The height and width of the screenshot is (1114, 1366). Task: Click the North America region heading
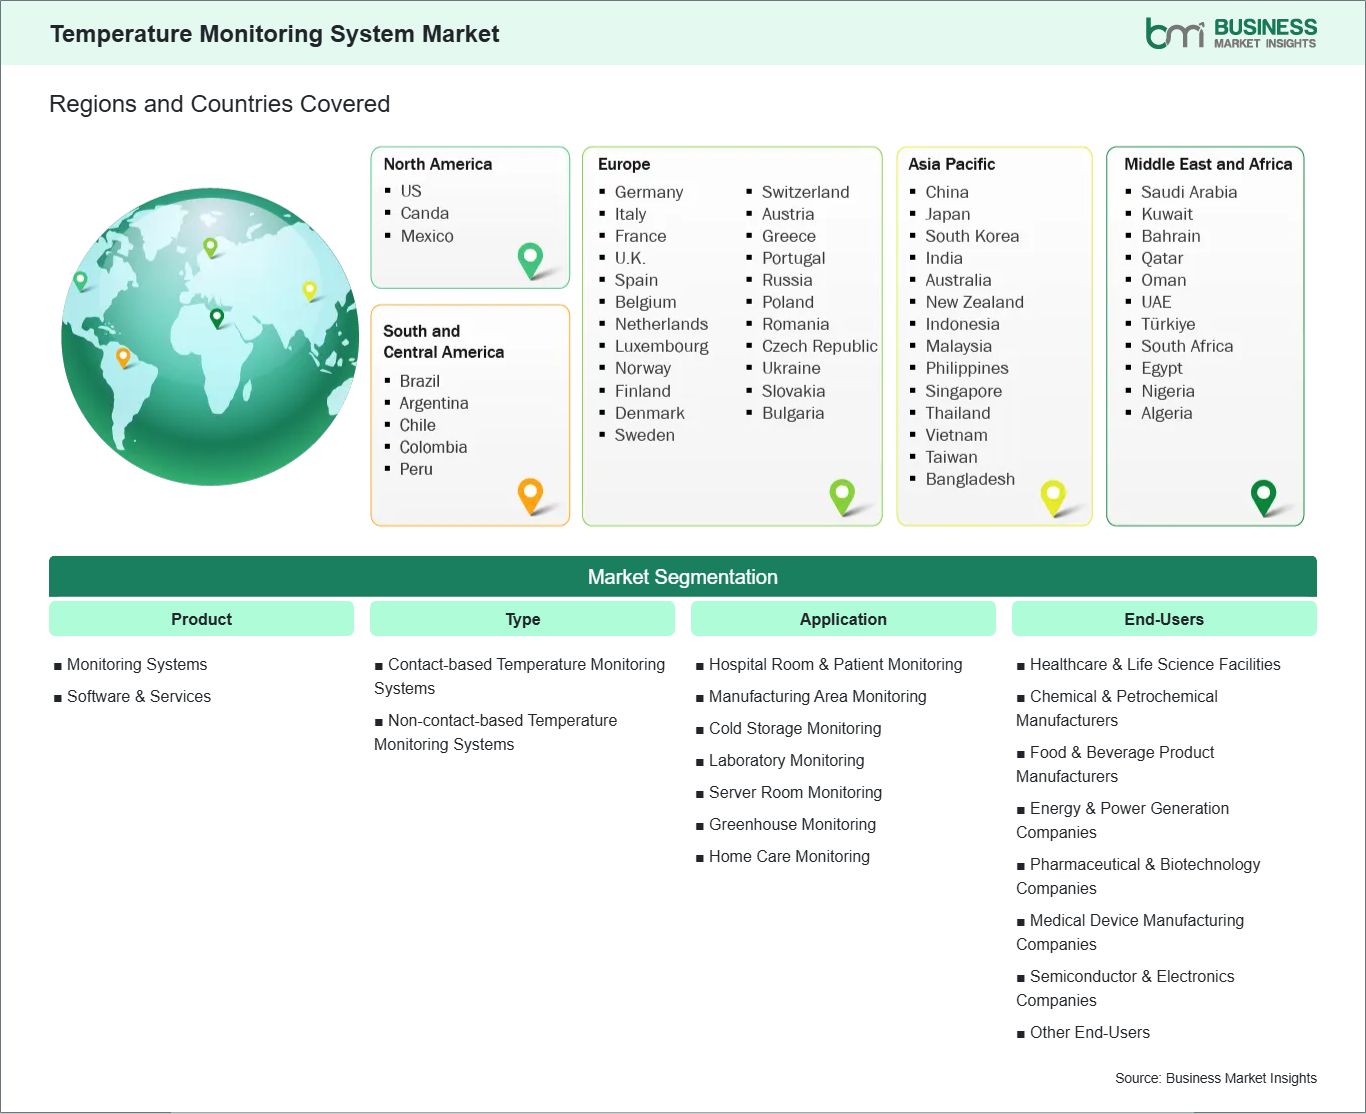437,164
